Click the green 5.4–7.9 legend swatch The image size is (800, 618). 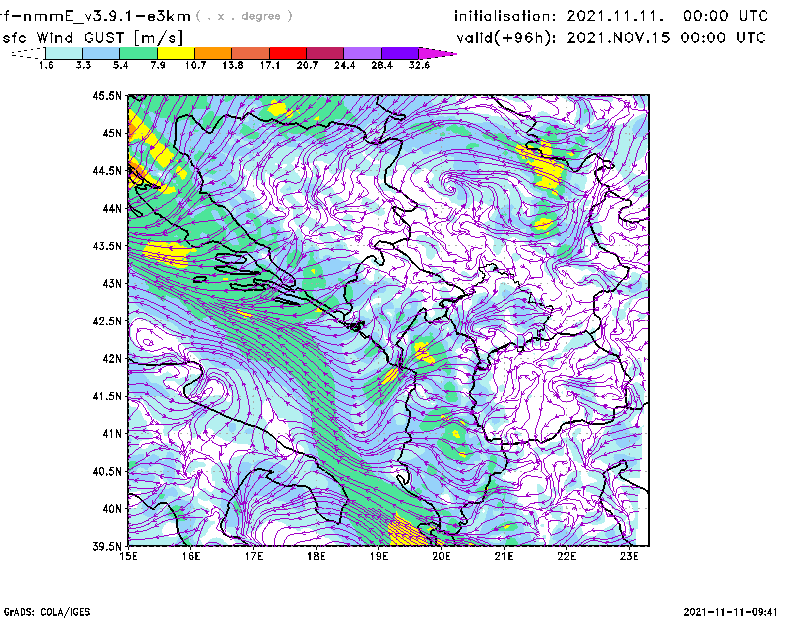pos(138,53)
